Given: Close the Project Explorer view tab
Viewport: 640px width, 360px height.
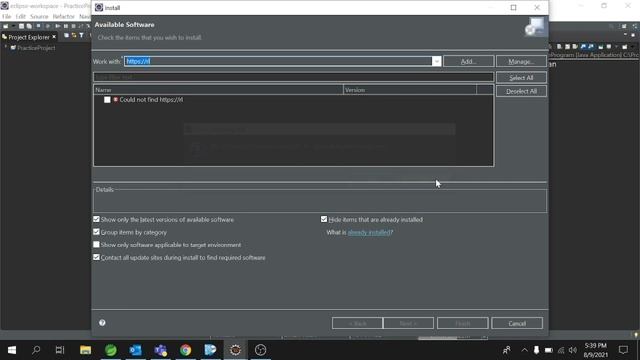Looking at the screenshot, I should click(x=54, y=37).
